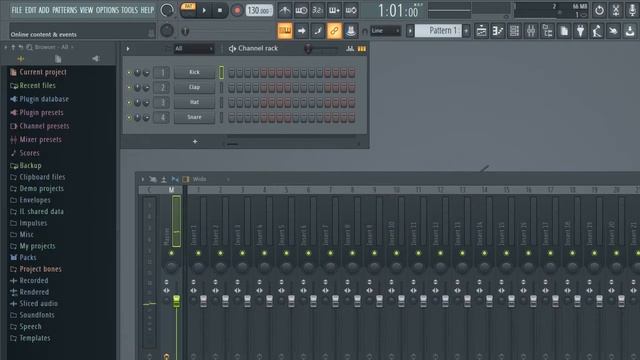Viewport: 640px width, 360px height.
Task: Toggle the note/clip grouping icon
Action: 318,31
